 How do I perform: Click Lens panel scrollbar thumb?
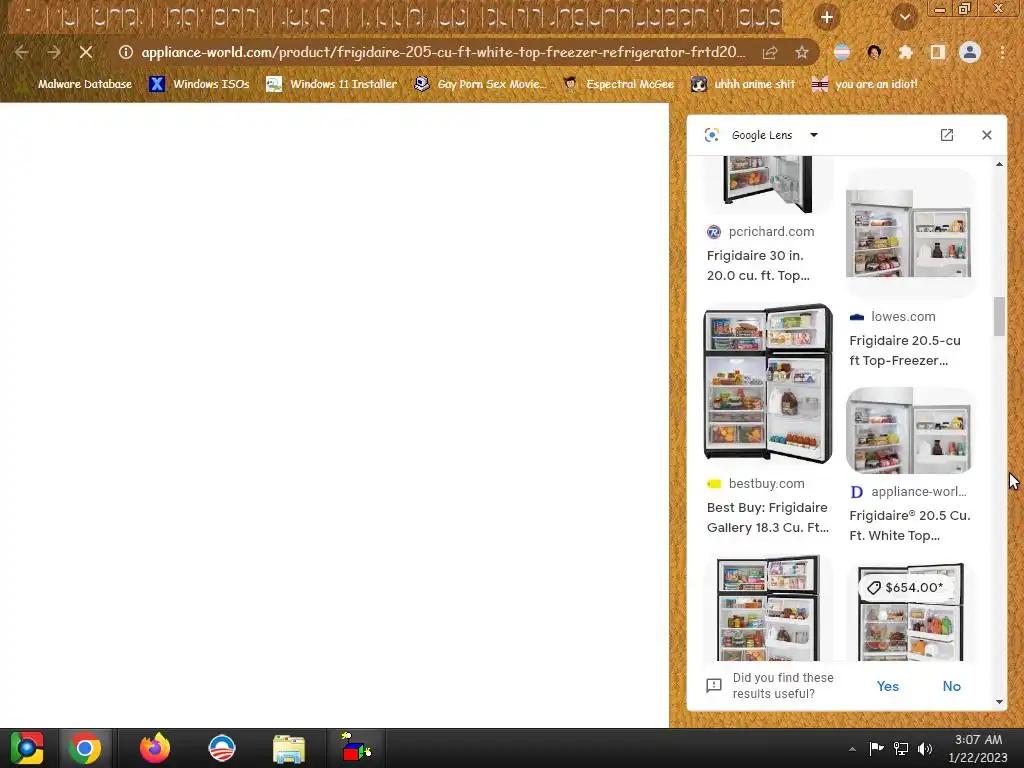point(999,316)
